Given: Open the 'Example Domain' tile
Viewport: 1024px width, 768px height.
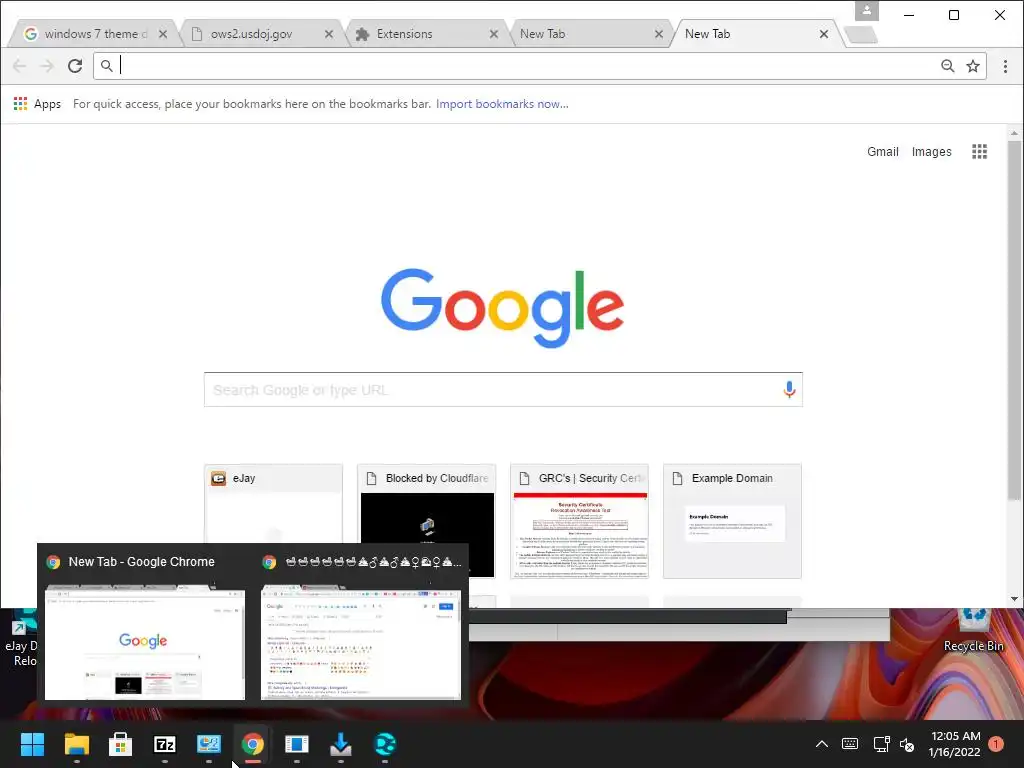Looking at the screenshot, I should (x=732, y=521).
